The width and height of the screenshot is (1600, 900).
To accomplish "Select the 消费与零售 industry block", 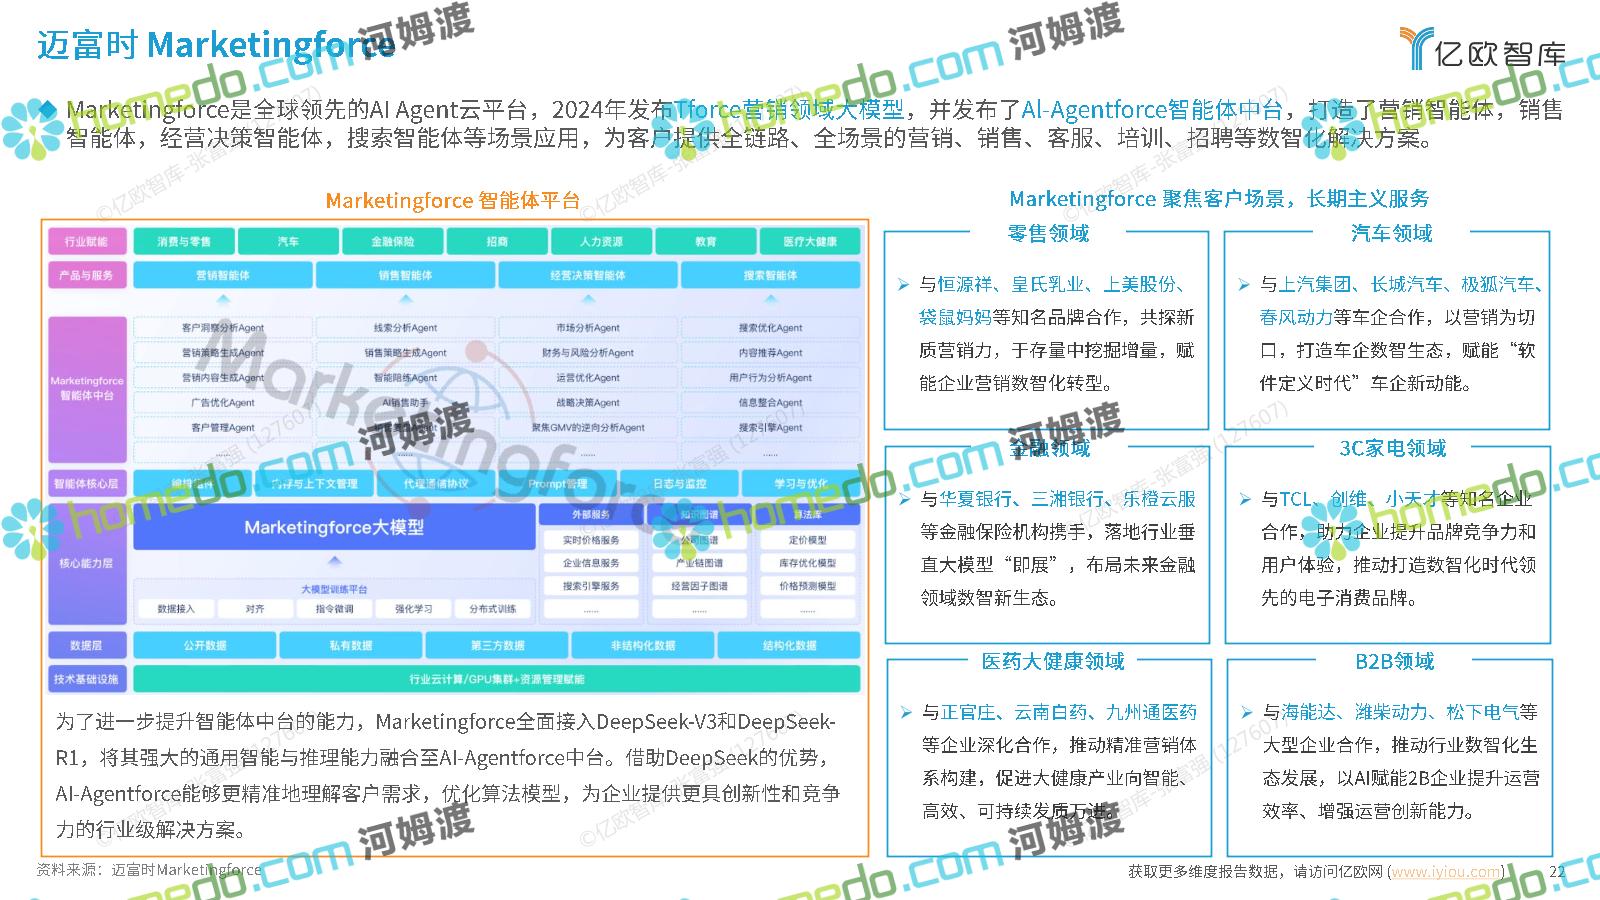I will pyautogui.click(x=184, y=241).
